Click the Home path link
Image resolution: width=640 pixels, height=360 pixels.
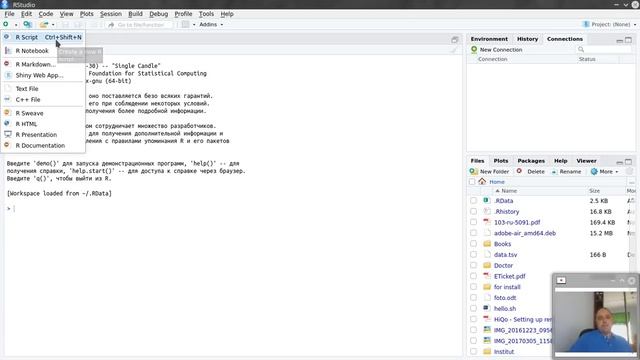[497, 182]
